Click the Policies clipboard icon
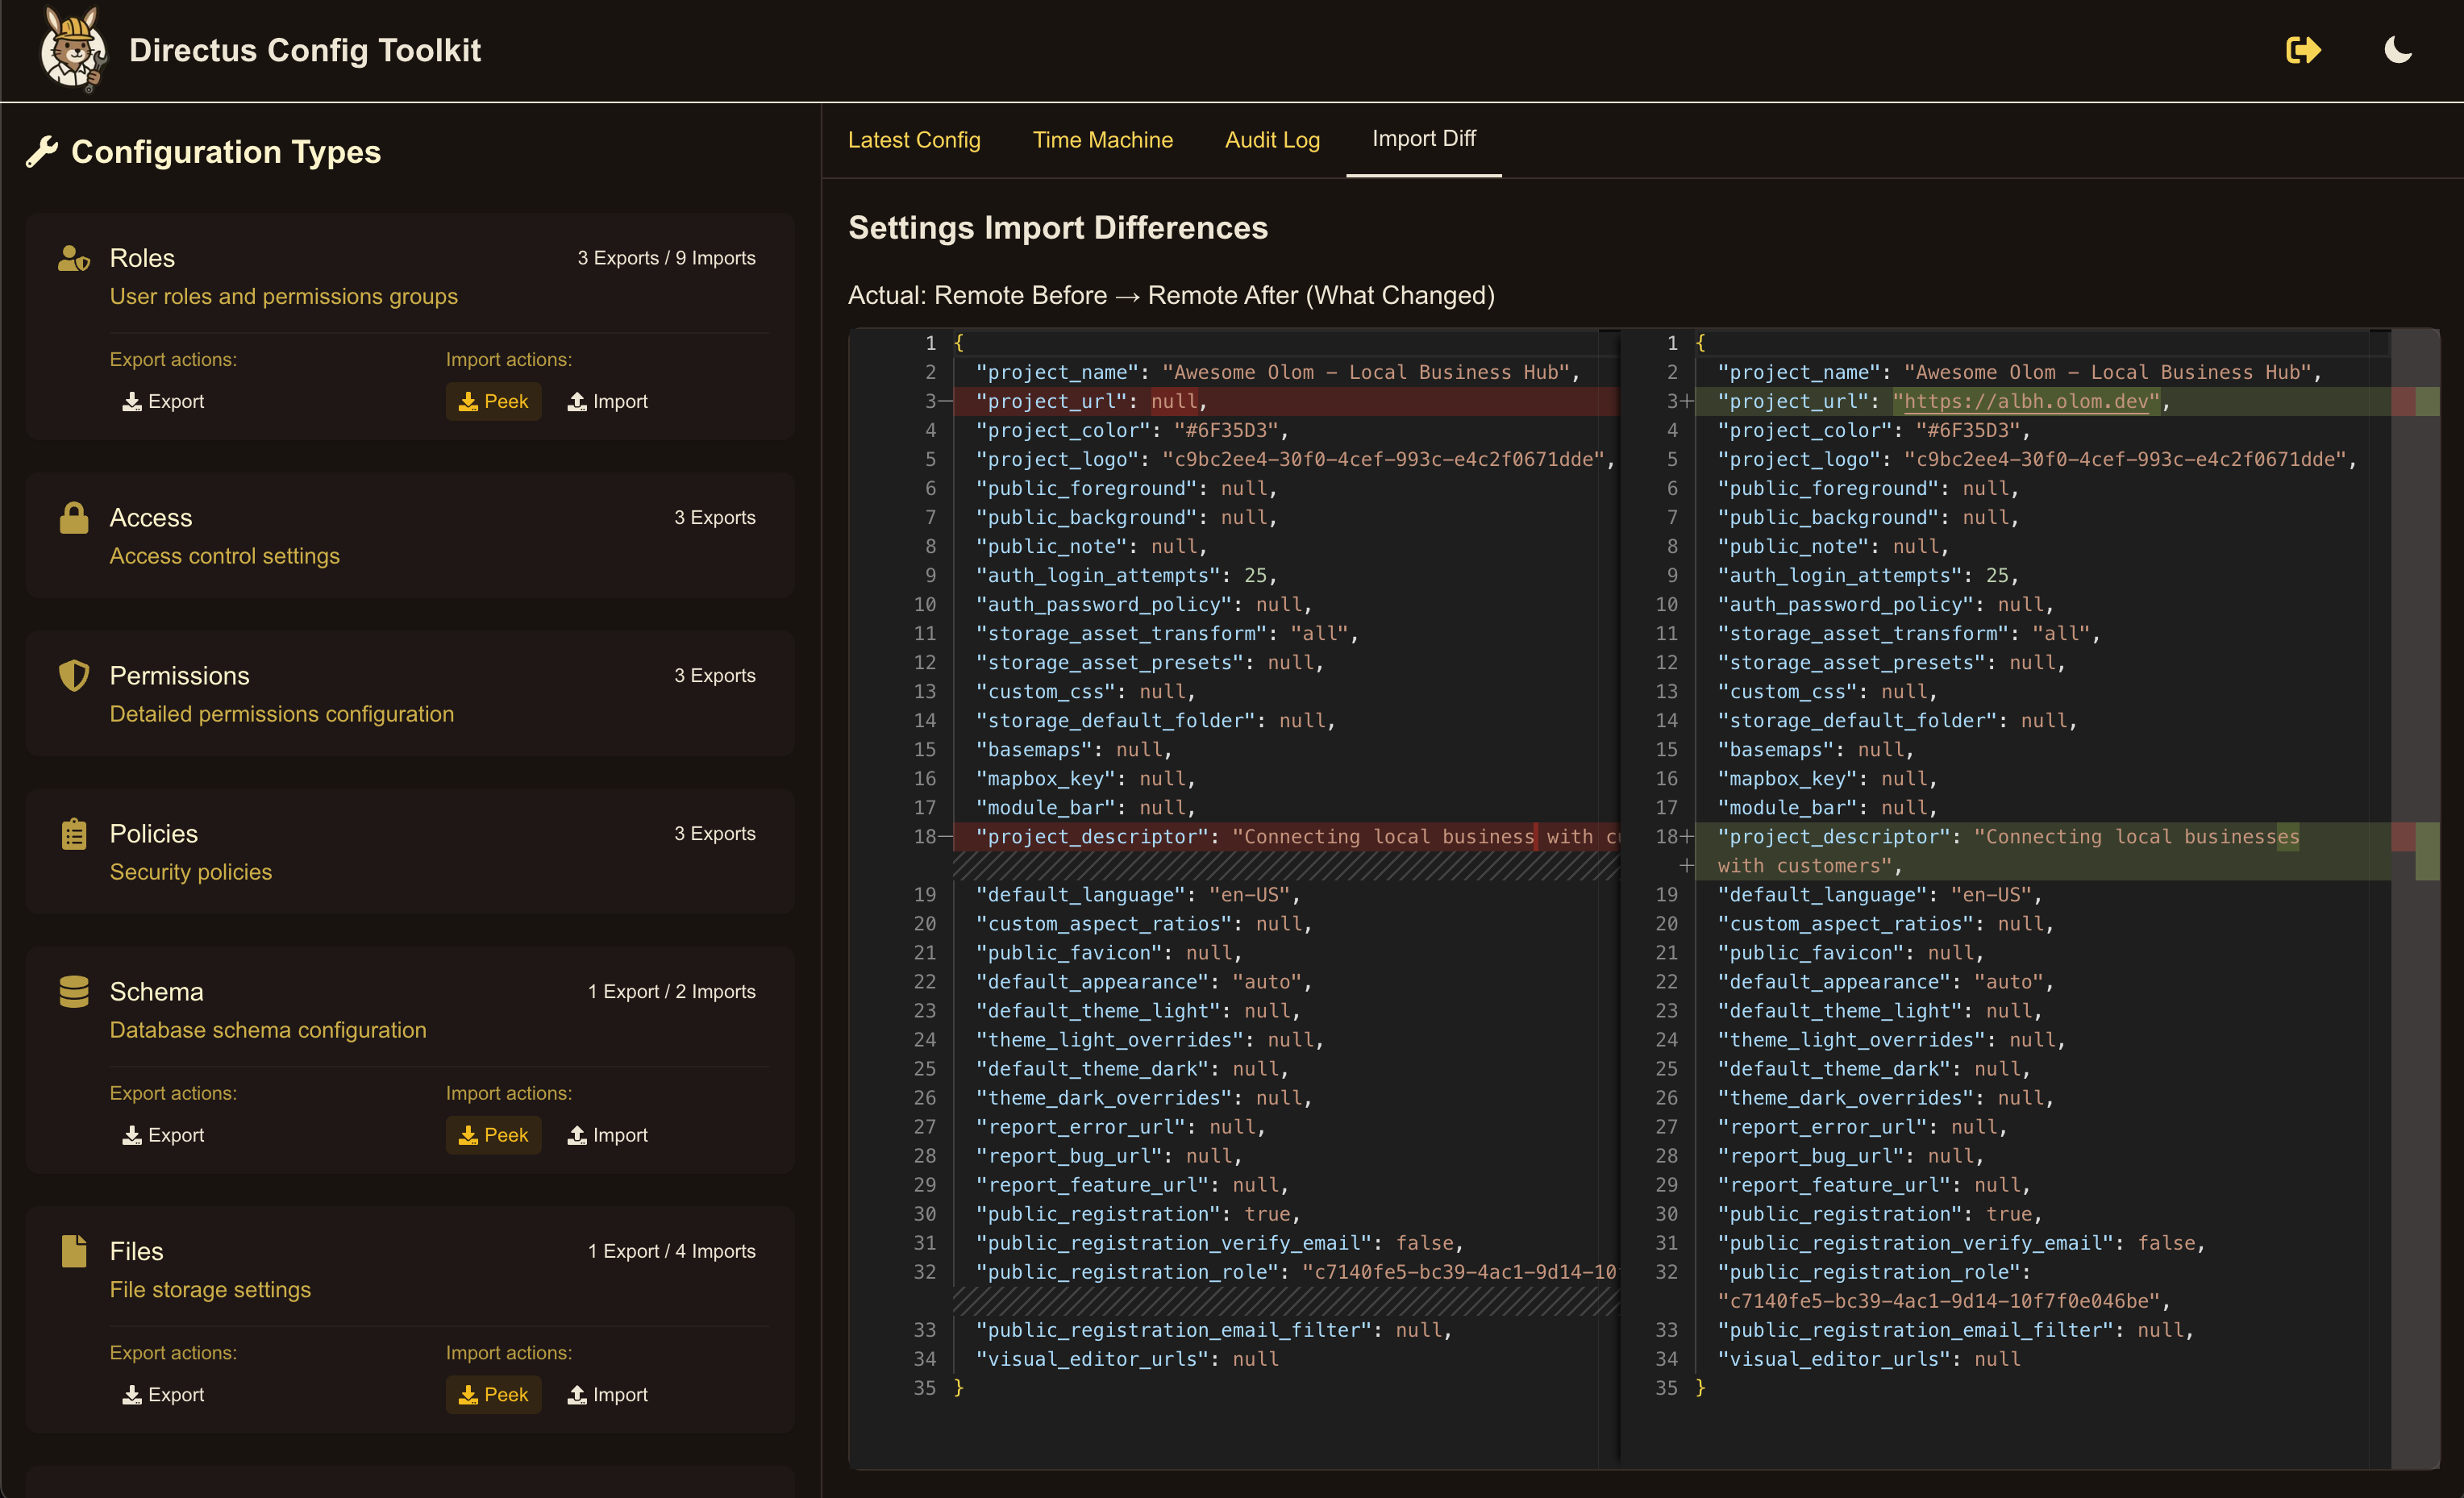The width and height of the screenshot is (2464, 1498). tap(74, 834)
